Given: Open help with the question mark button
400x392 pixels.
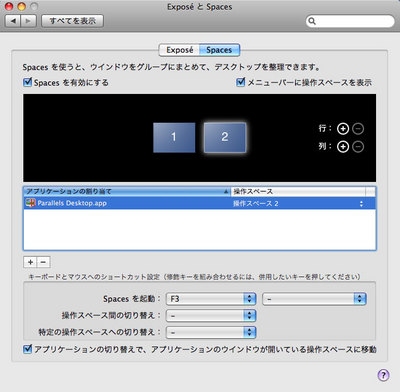Looking at the screenshot, I should click(383, 375).
